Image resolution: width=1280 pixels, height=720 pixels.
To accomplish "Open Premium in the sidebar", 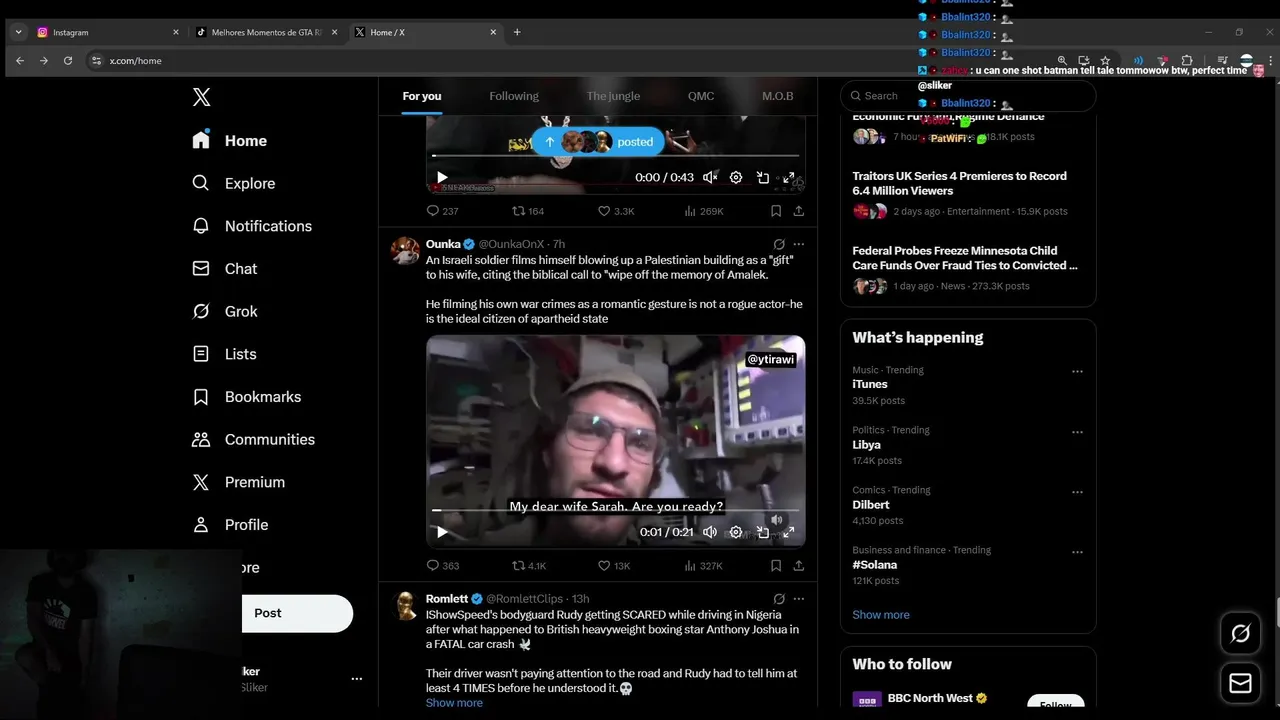I will click(x=238, y=482).
